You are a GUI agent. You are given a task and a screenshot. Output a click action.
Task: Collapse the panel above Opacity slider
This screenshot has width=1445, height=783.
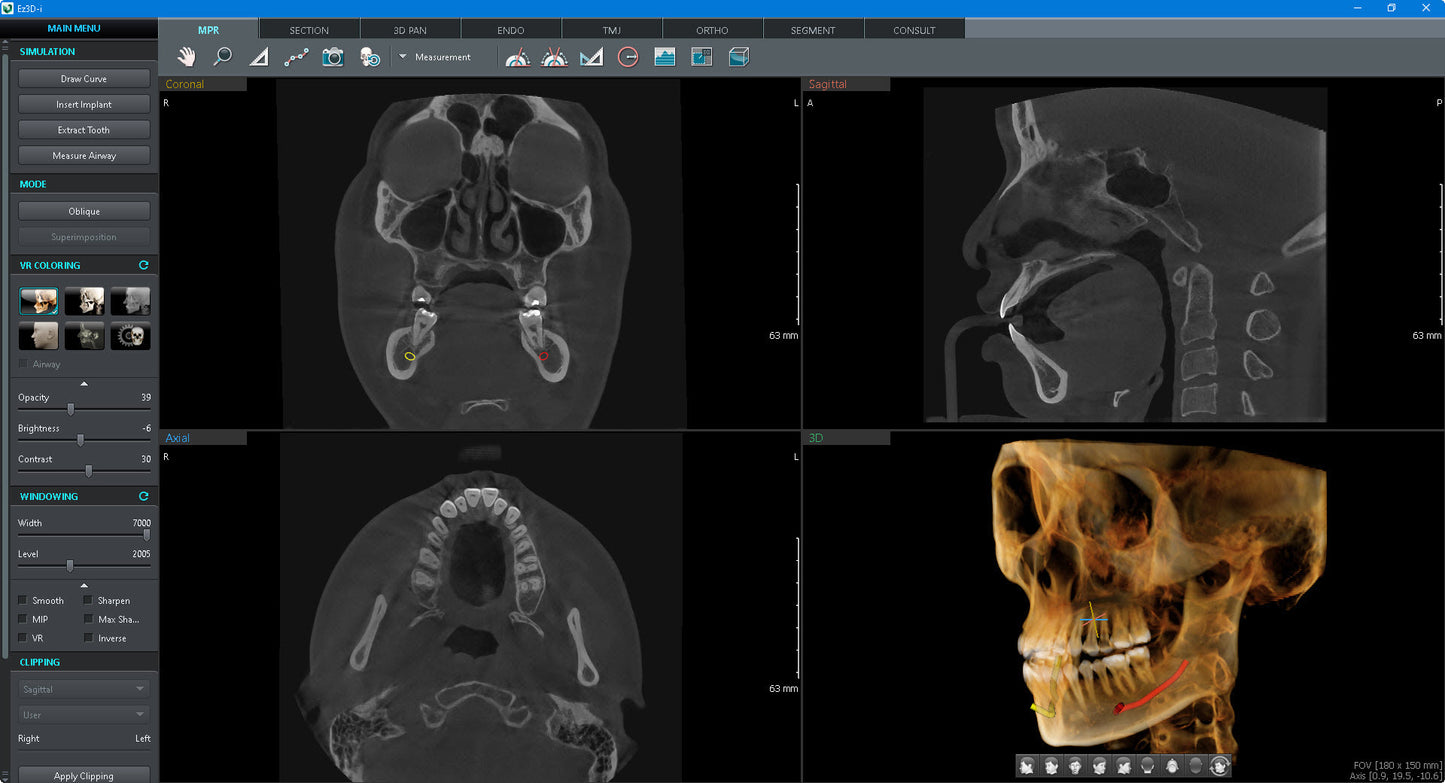(x=84, y=383)
